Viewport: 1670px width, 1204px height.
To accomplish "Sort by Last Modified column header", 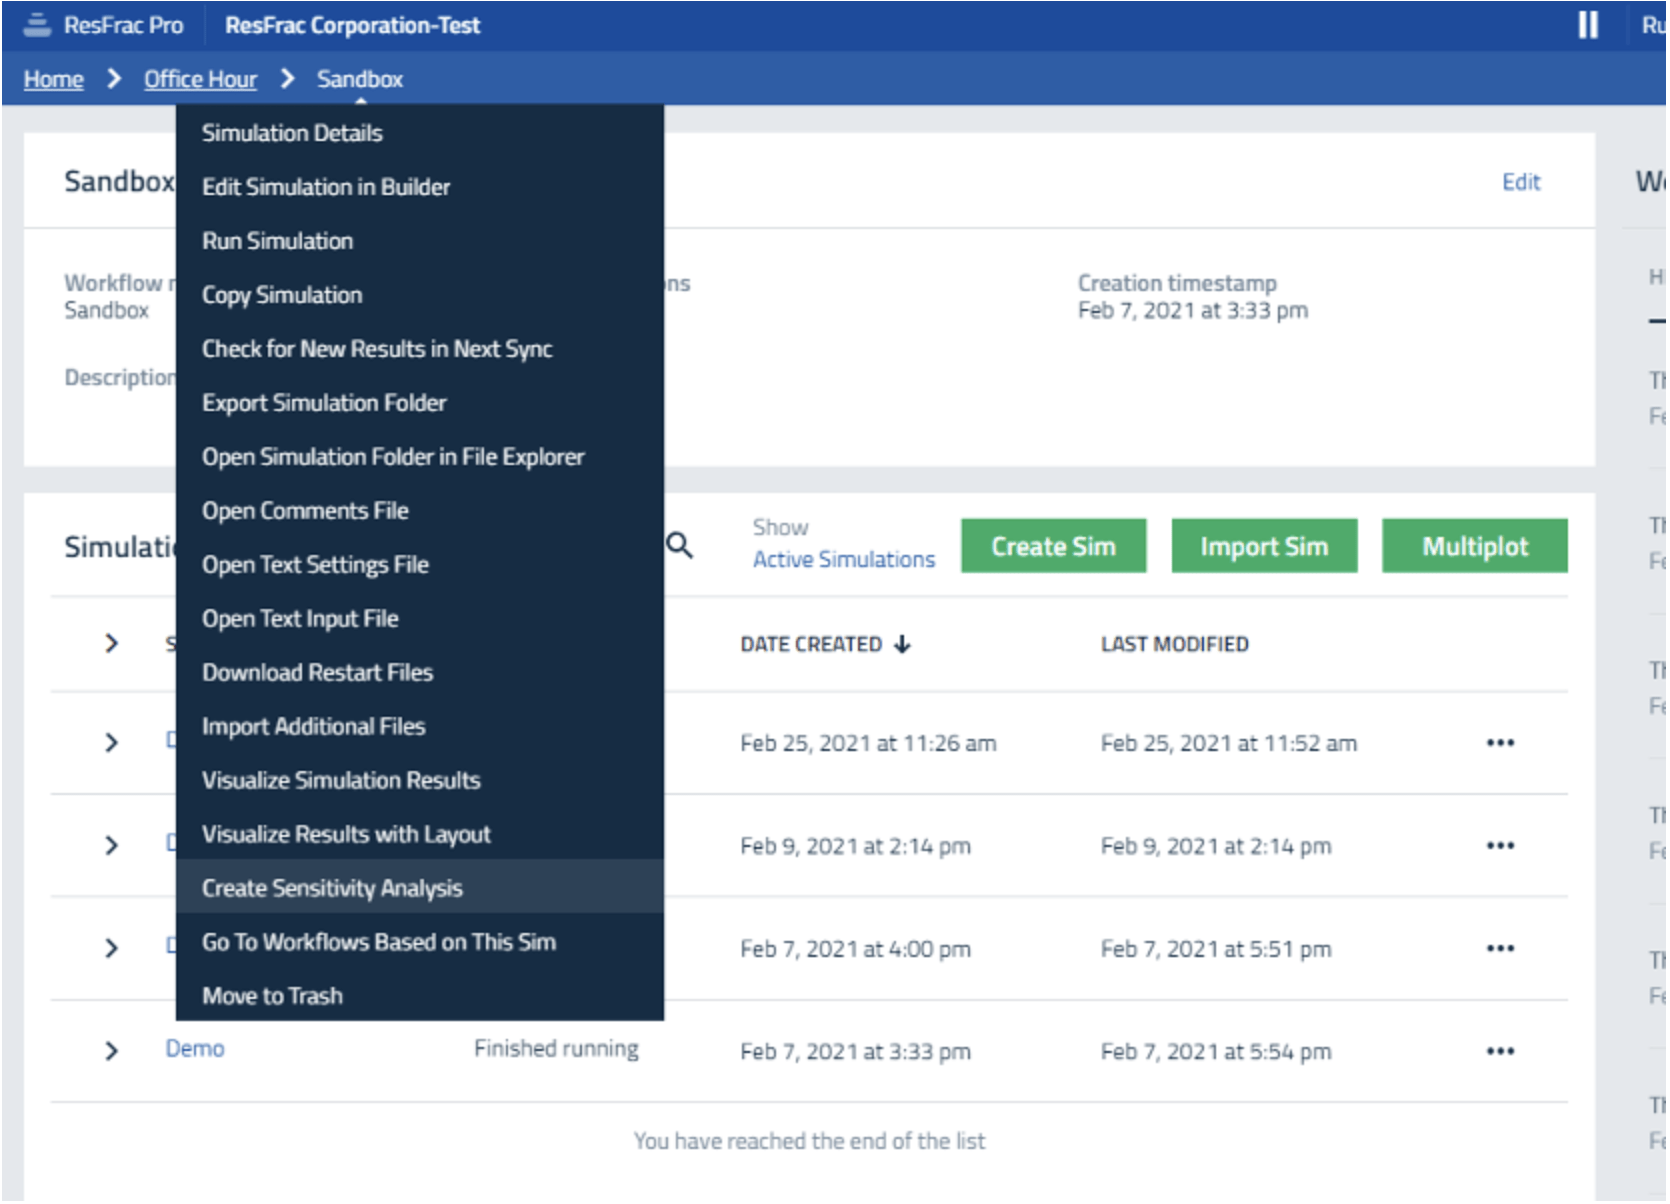I will [1175, 644].
